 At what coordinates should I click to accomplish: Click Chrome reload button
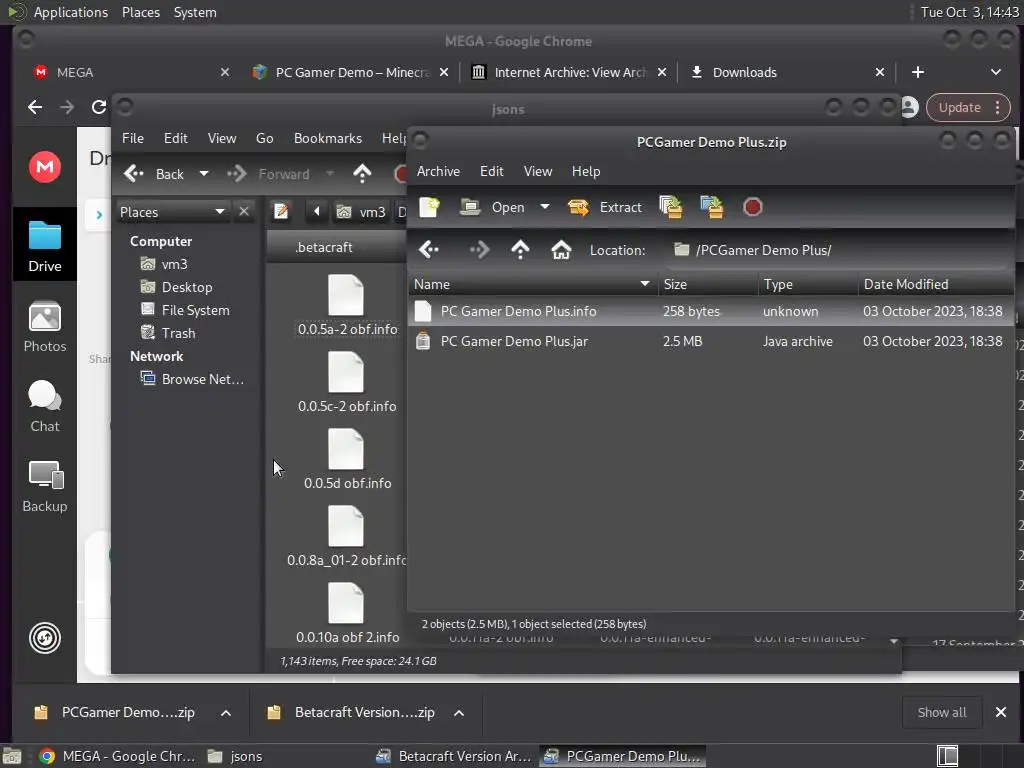[99, 107]
